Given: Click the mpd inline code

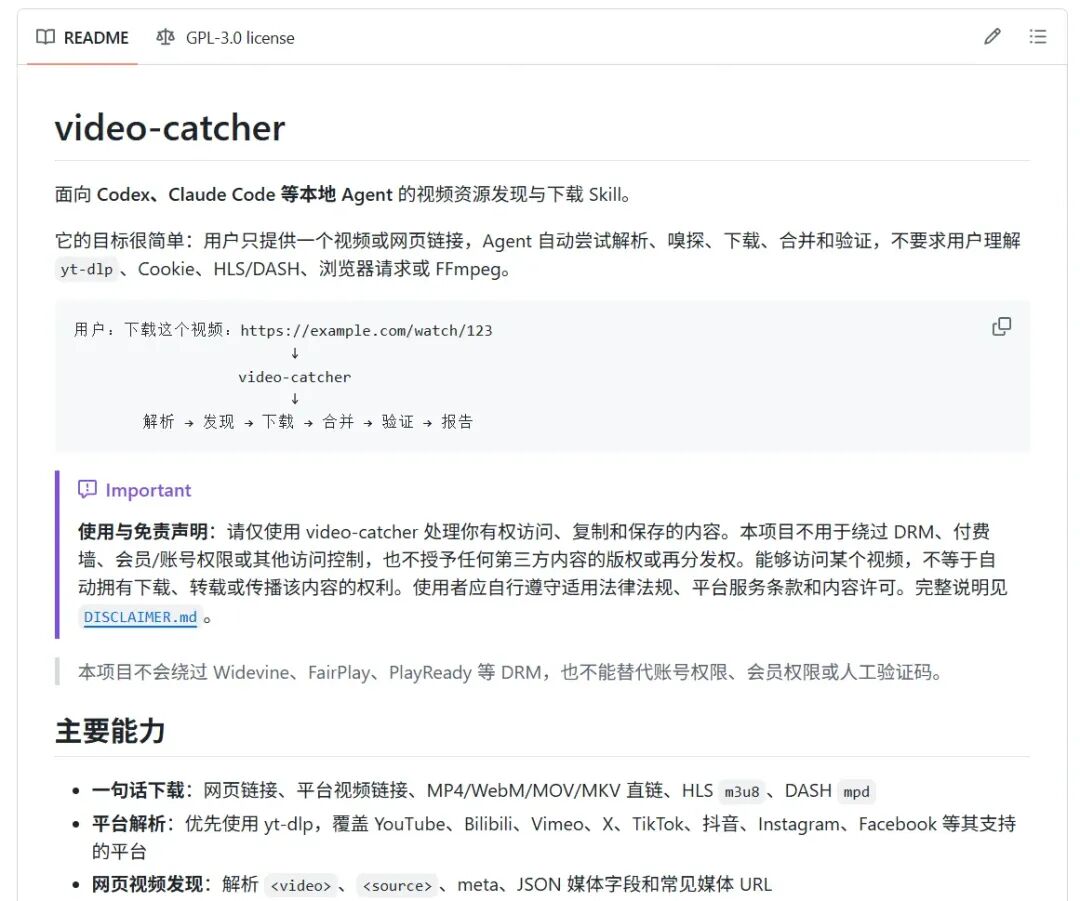Looking at the screenshot, I should point(856,791).
